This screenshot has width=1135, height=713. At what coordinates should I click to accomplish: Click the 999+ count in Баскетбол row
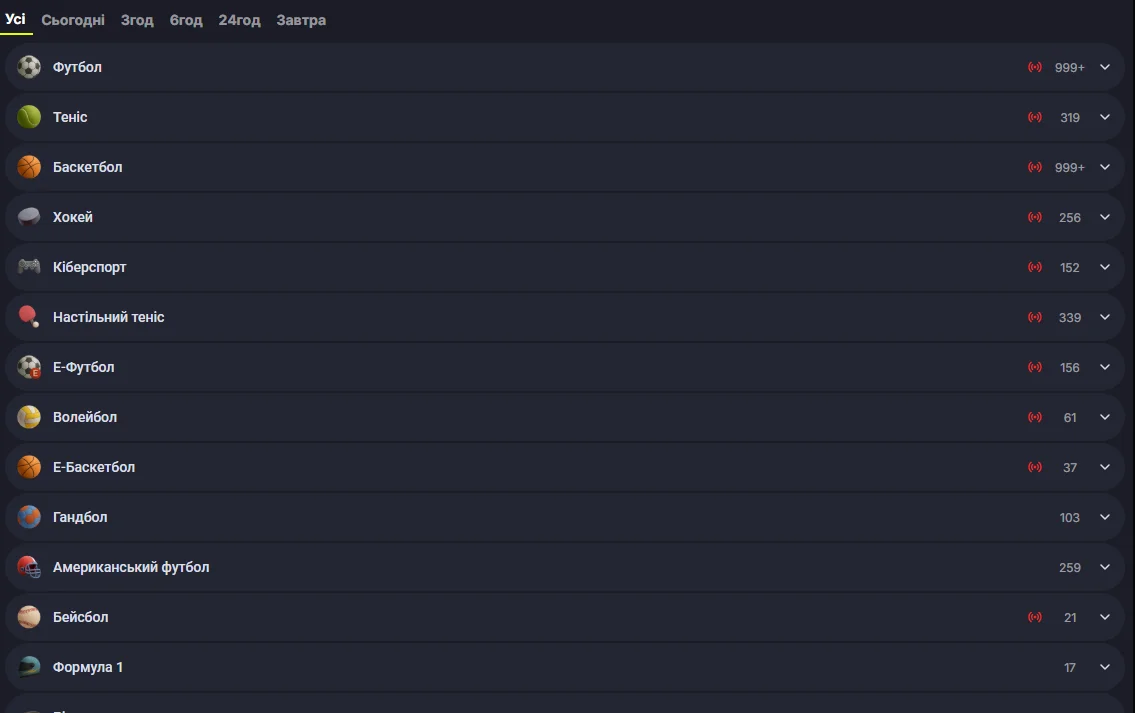click(x=1070, y=168)
